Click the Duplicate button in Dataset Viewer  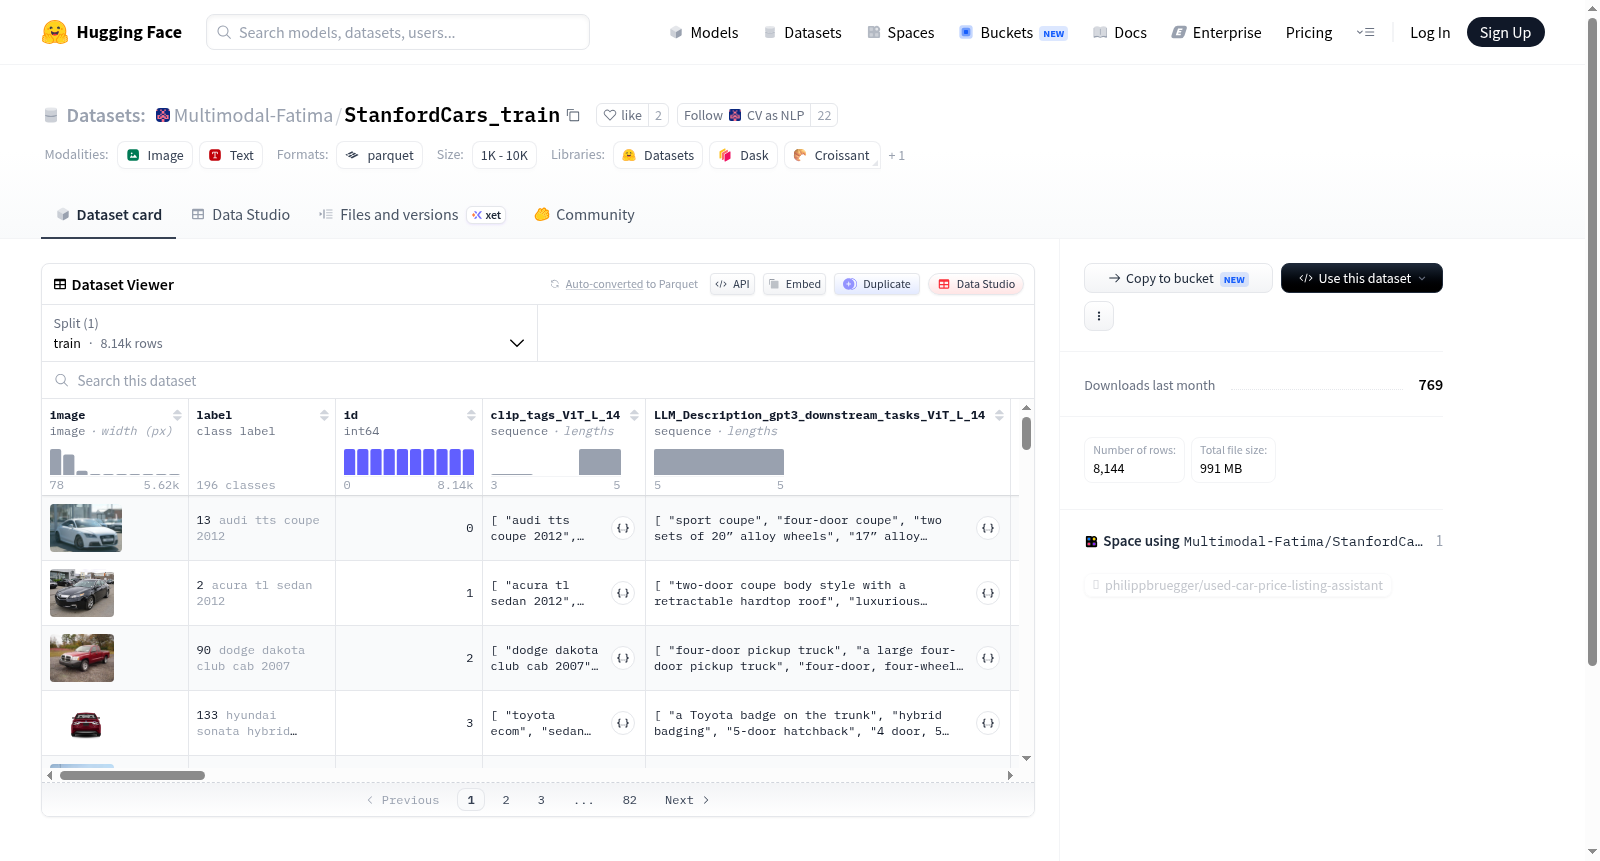click(876, 284)
